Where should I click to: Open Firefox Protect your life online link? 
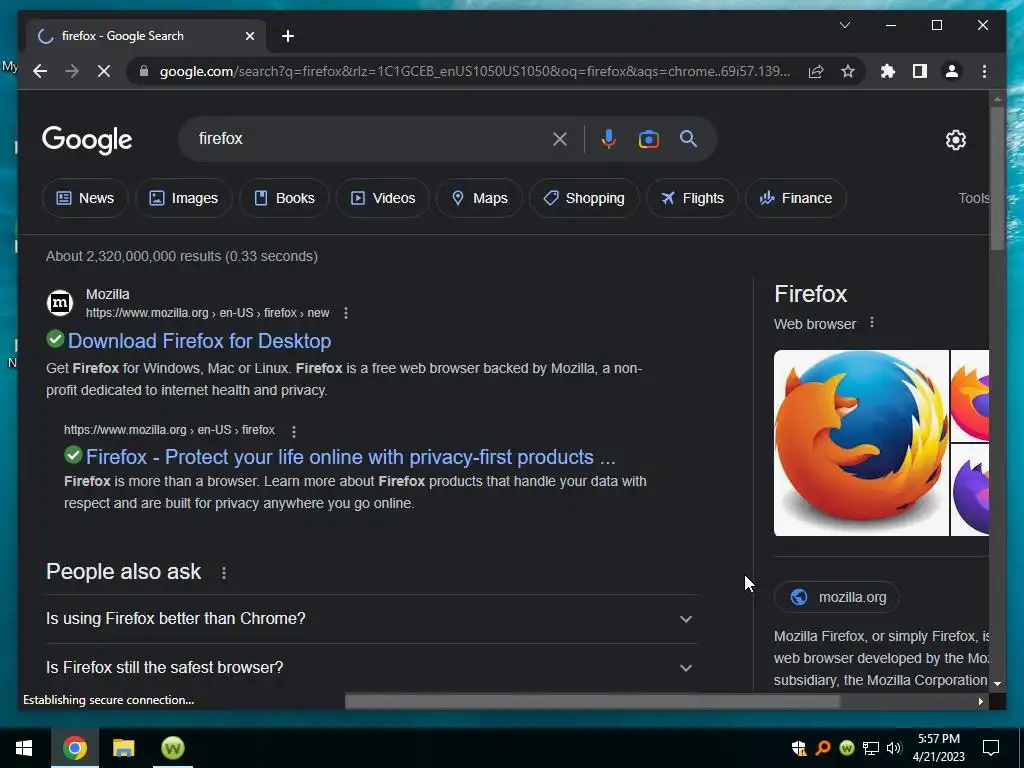(351, 457)
